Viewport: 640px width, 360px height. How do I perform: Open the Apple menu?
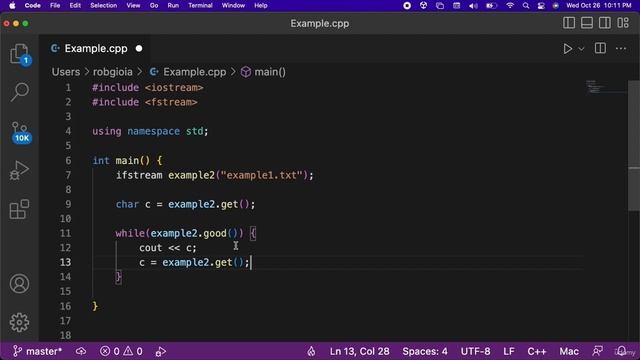(12, 5)
